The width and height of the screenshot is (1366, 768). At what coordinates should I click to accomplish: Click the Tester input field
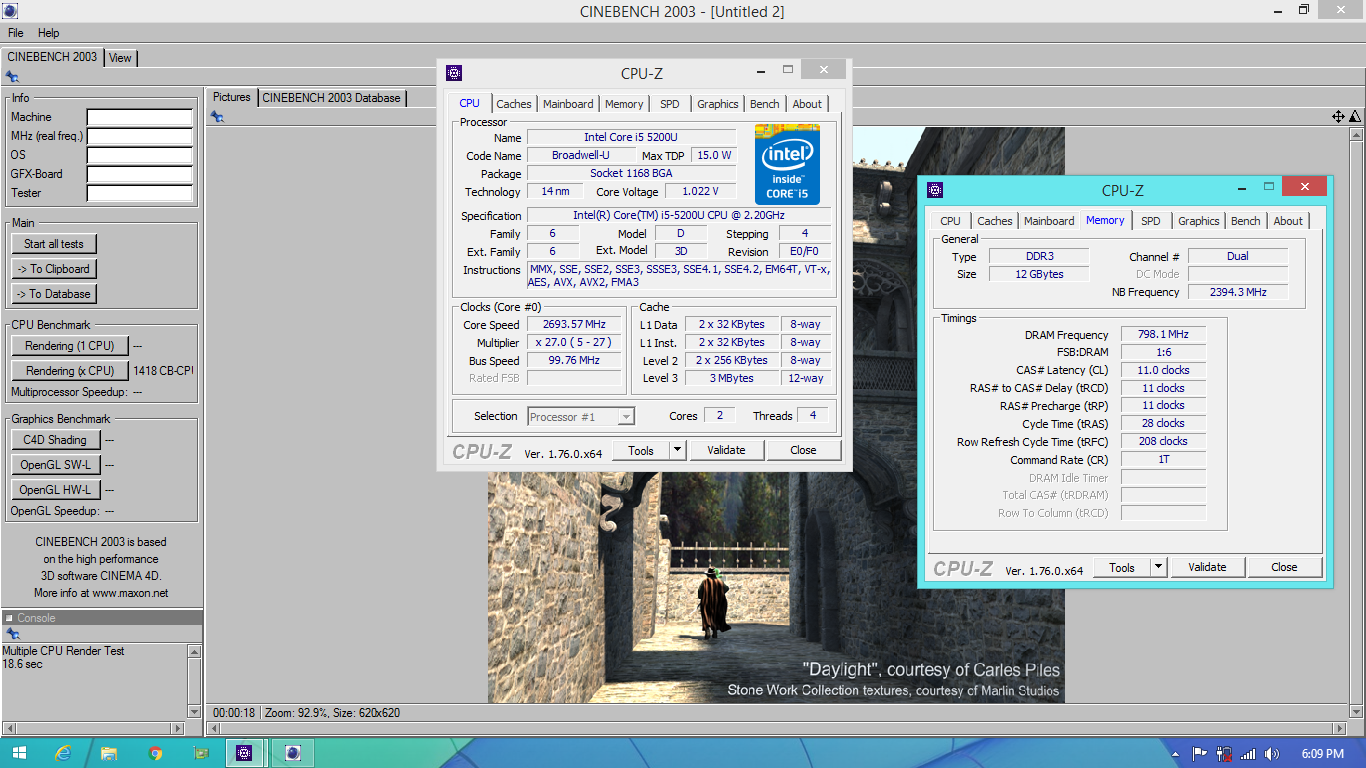139,194
